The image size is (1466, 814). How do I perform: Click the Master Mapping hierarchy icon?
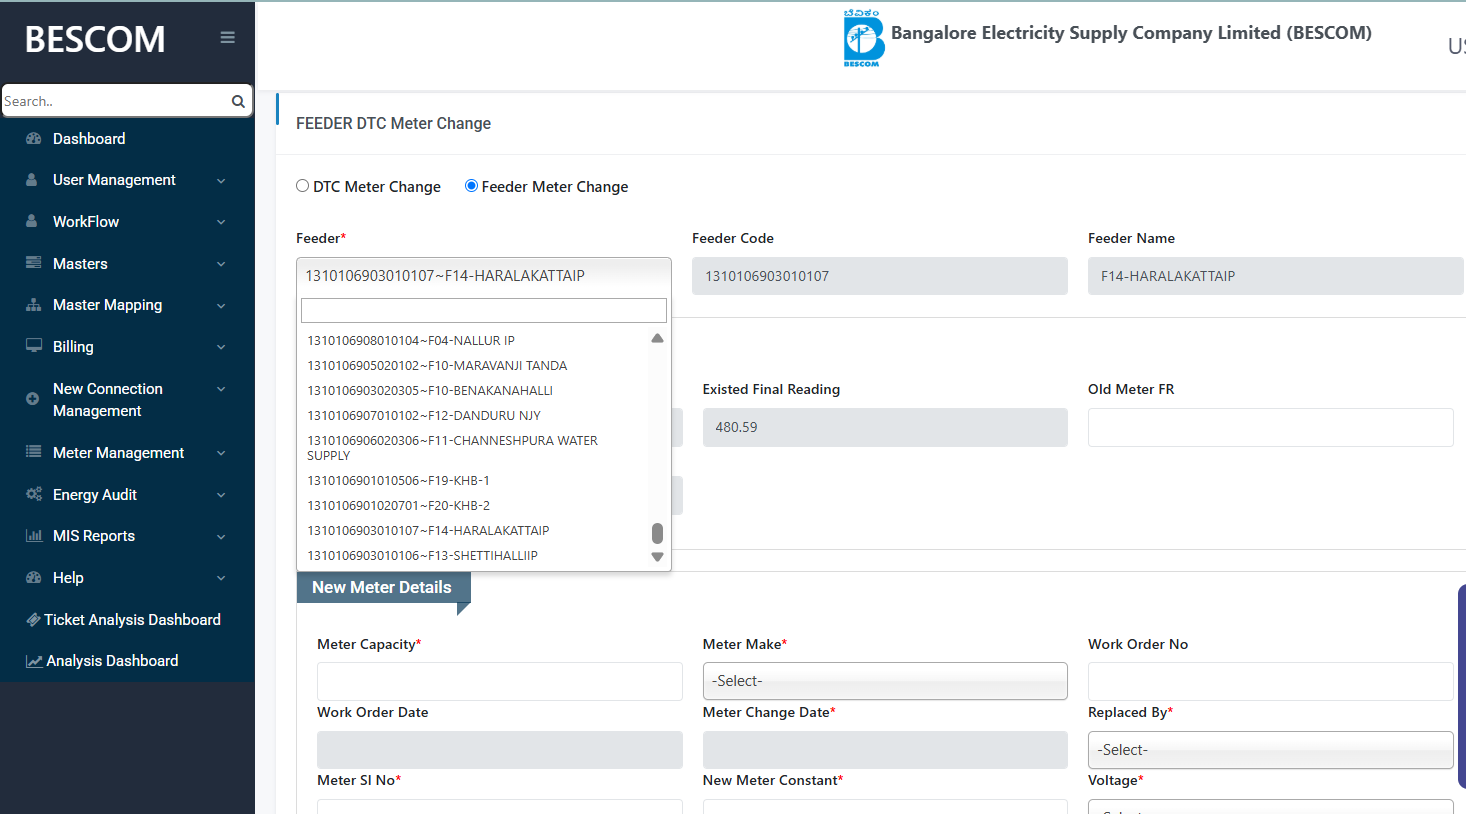(33, 305)
